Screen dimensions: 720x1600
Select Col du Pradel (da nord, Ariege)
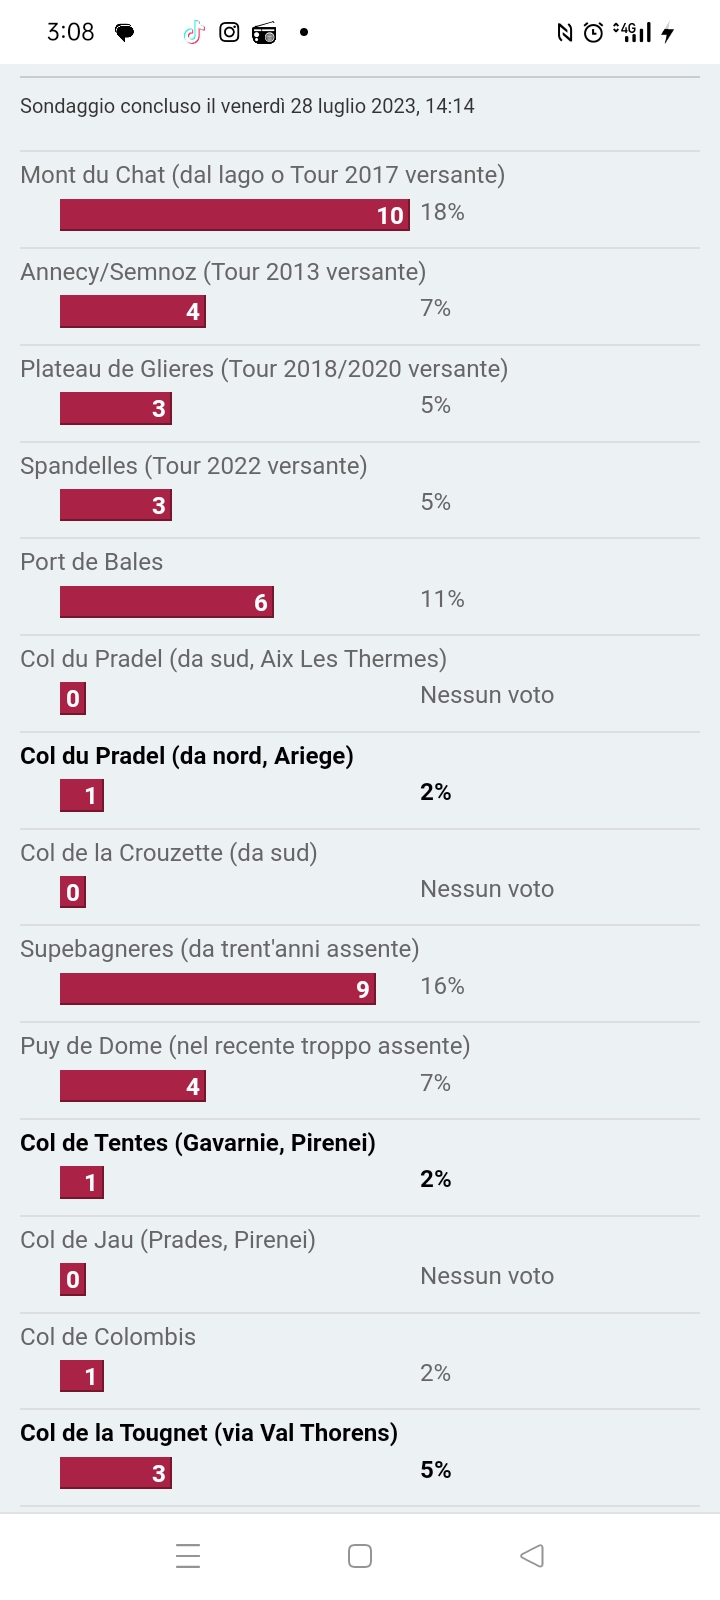pos(187,756)
